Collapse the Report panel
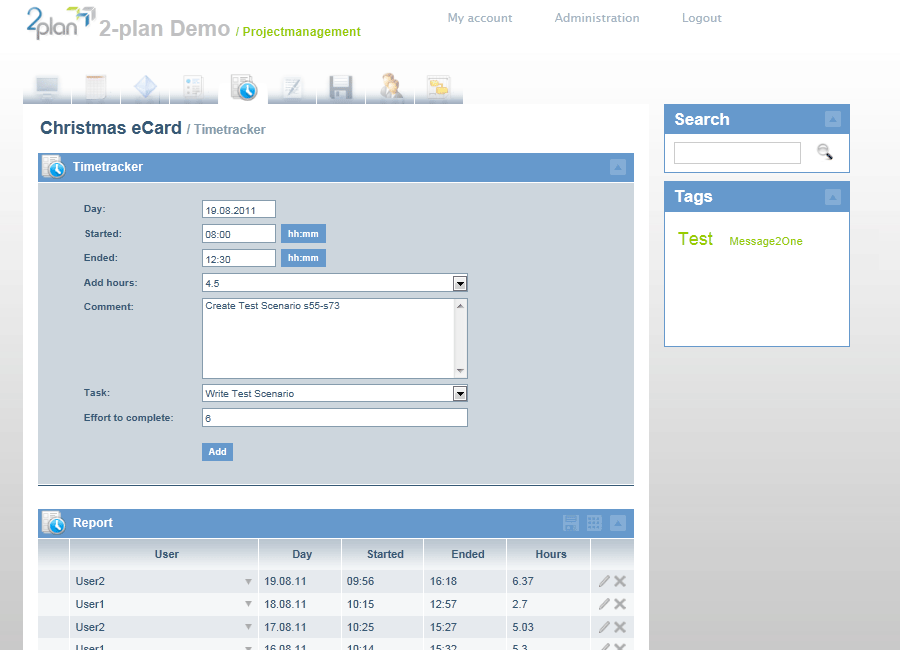This screenshot has height=650, width=900. pos(618,523)
